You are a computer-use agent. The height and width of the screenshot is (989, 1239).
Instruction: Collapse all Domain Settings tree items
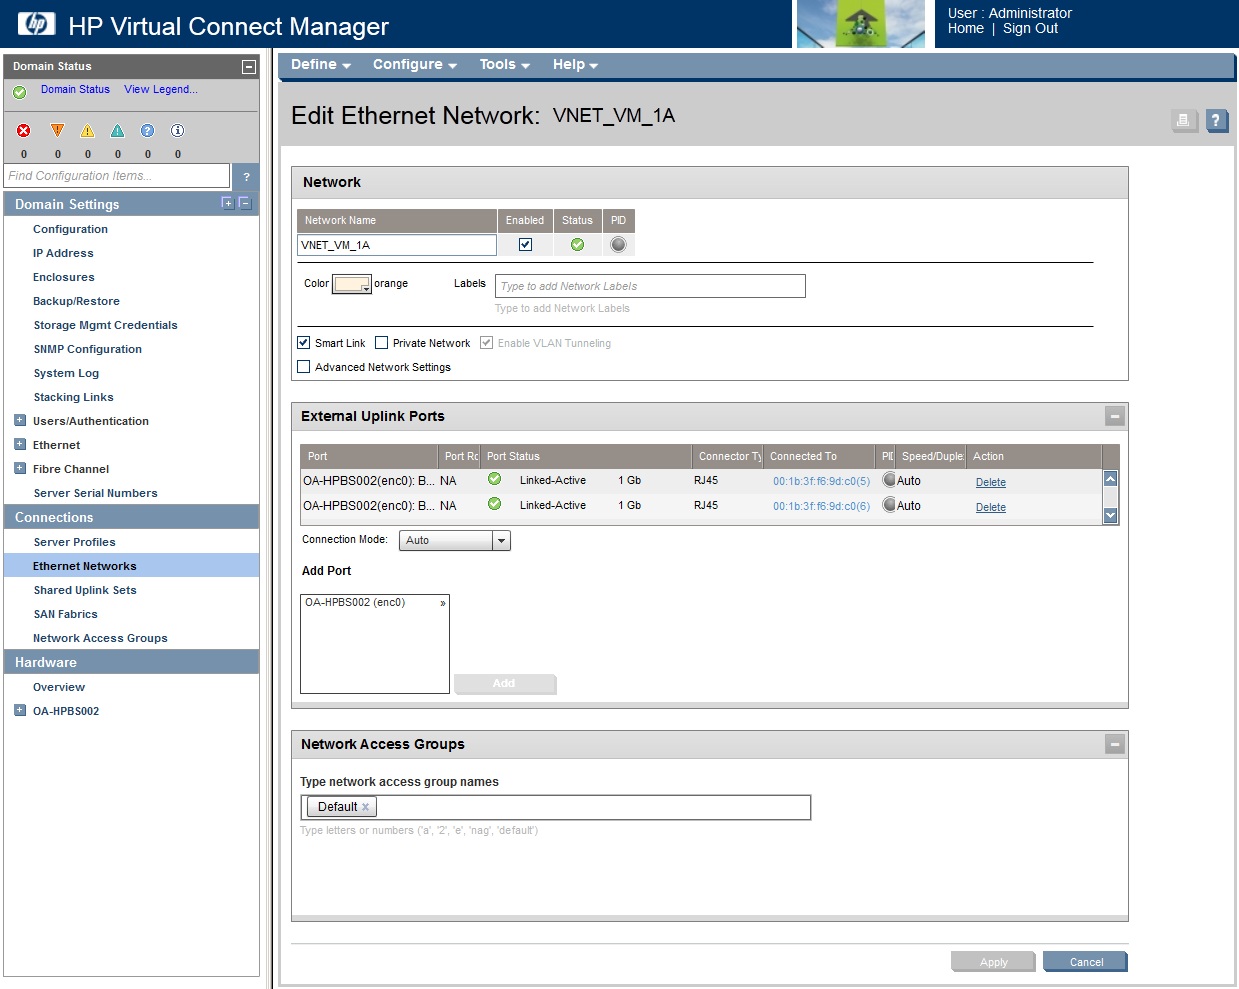244,203
